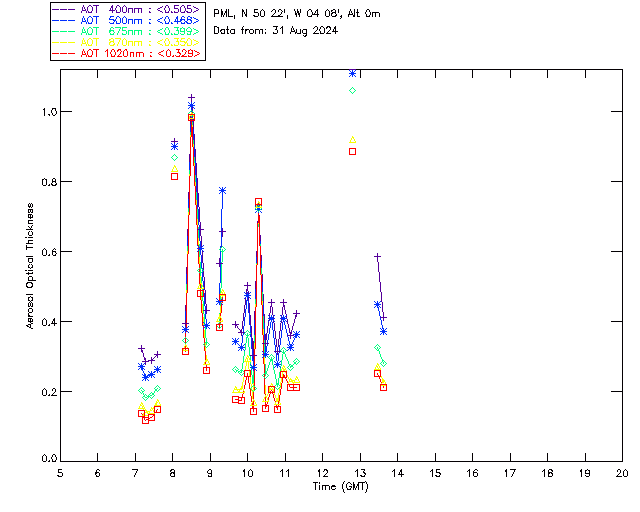Select the AOT 870nm legend entry
Image resolution: width=640 pixels, height=512 pixels.
pyautogui.click(x=126, y=42)
